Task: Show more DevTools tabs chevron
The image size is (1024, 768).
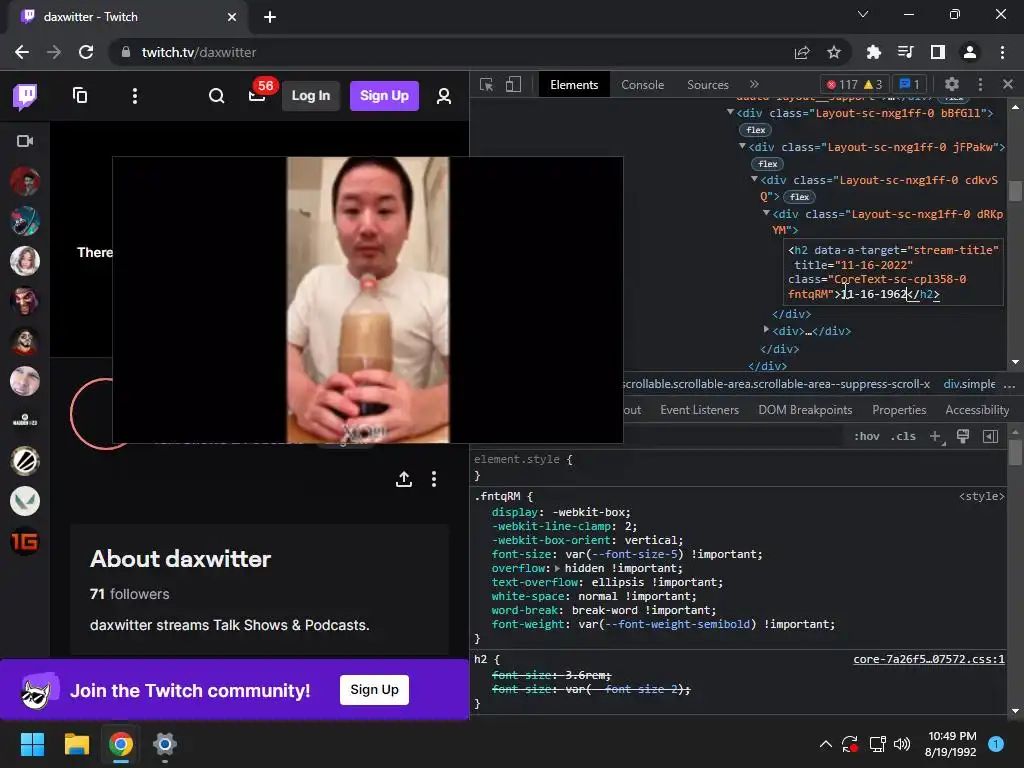Action: [754, 84]
